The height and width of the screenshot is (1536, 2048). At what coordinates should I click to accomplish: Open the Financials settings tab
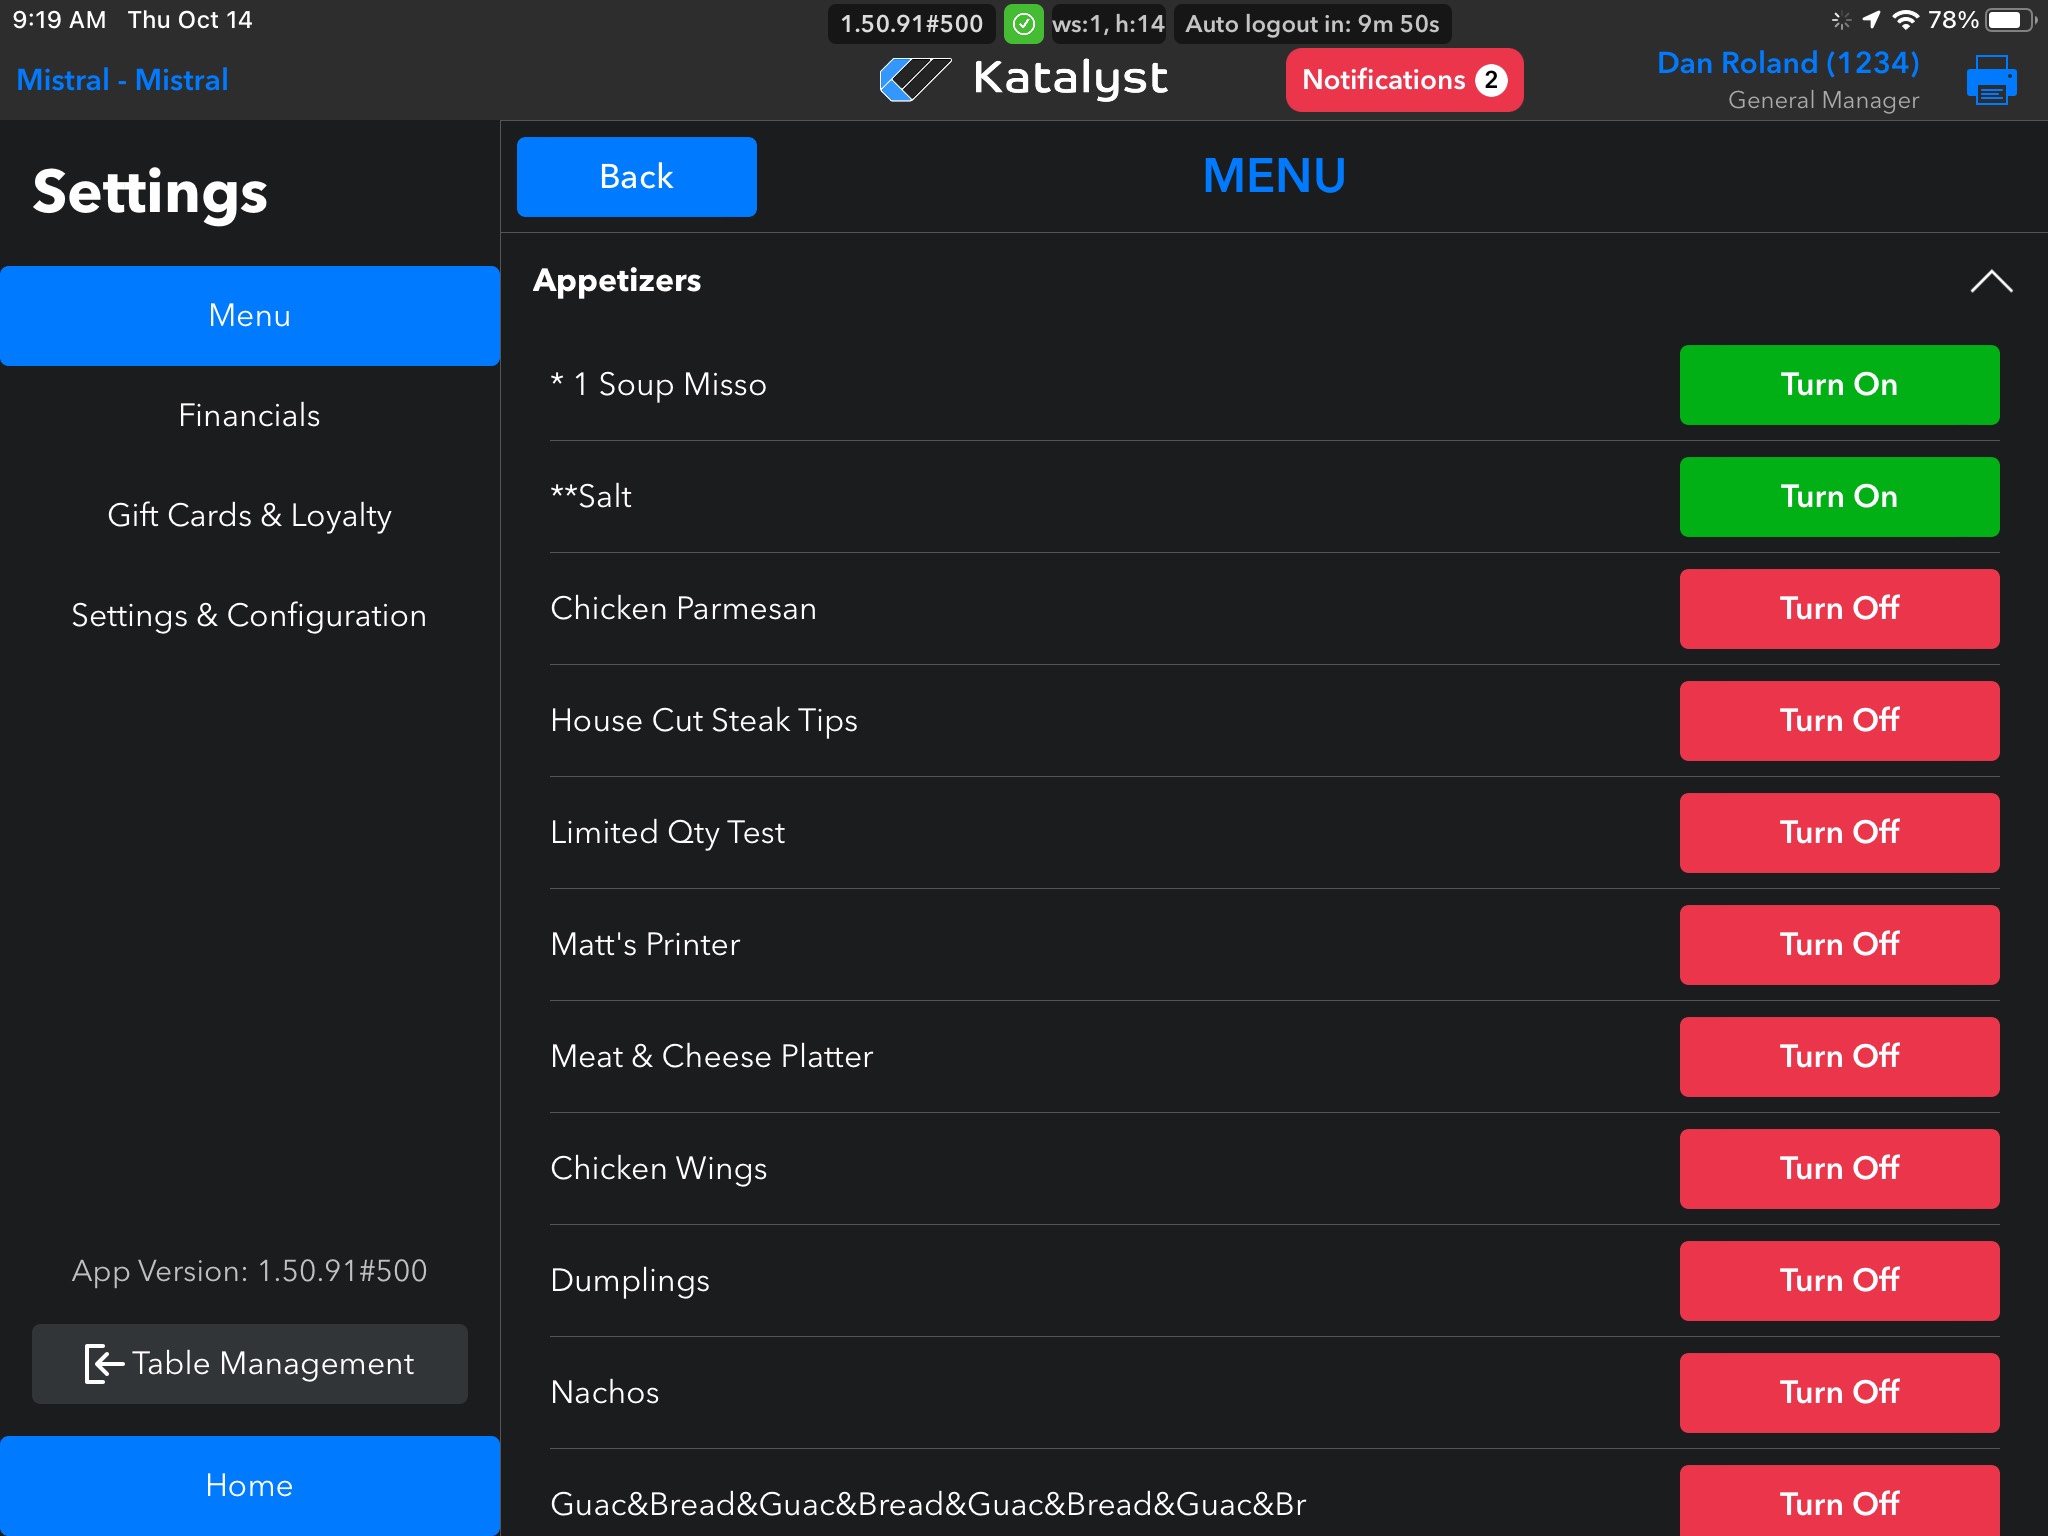249,416
